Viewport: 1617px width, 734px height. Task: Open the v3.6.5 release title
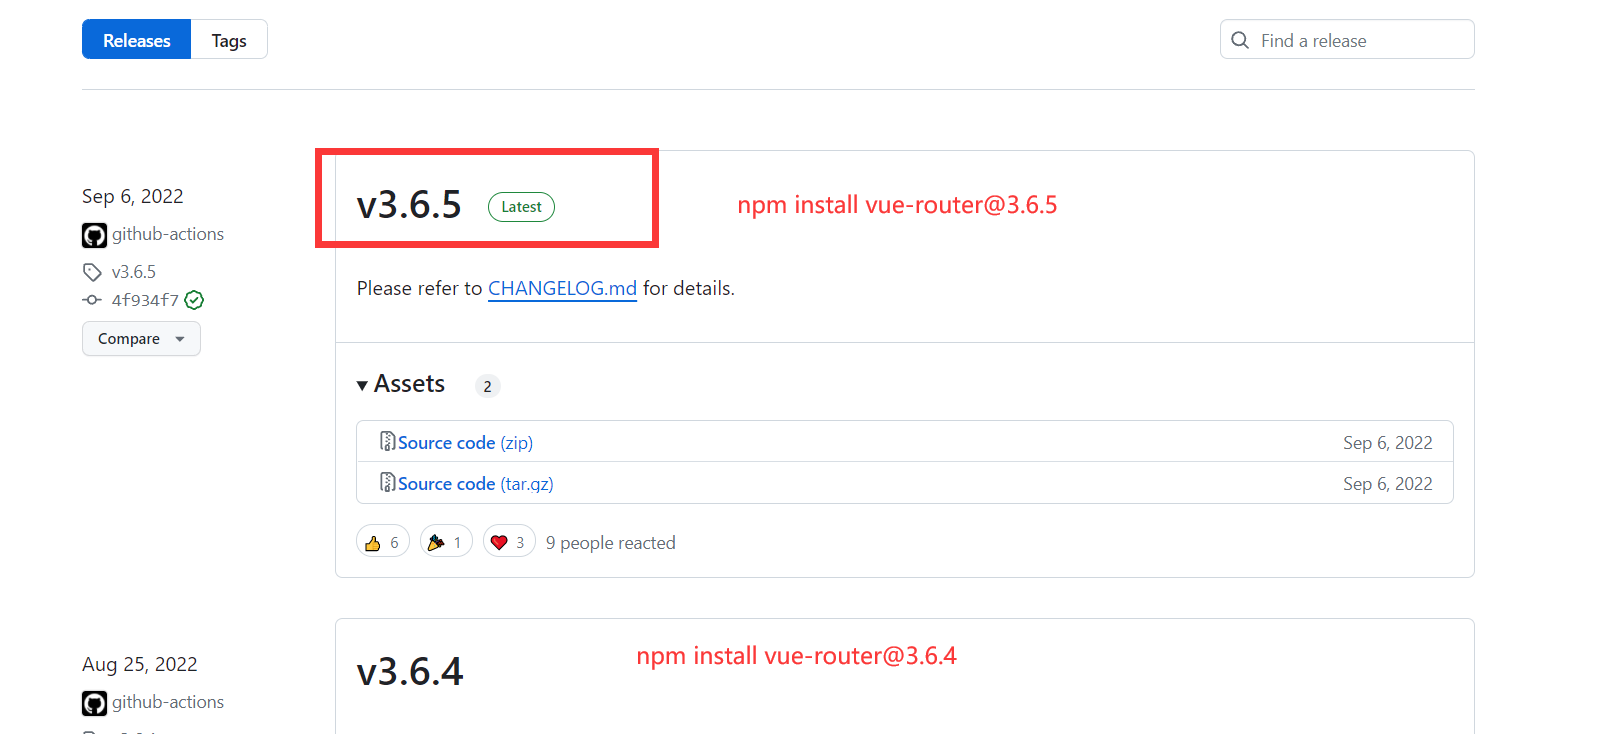(x=409, y=205)
